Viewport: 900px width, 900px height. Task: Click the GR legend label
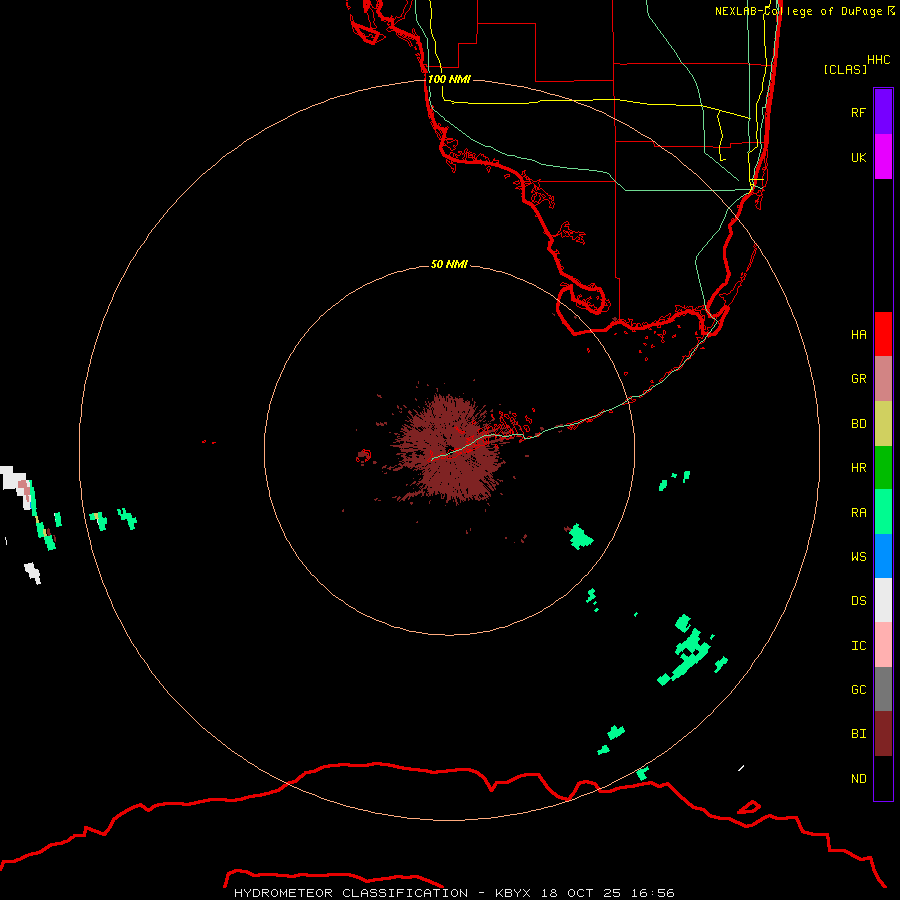point(858,379)
